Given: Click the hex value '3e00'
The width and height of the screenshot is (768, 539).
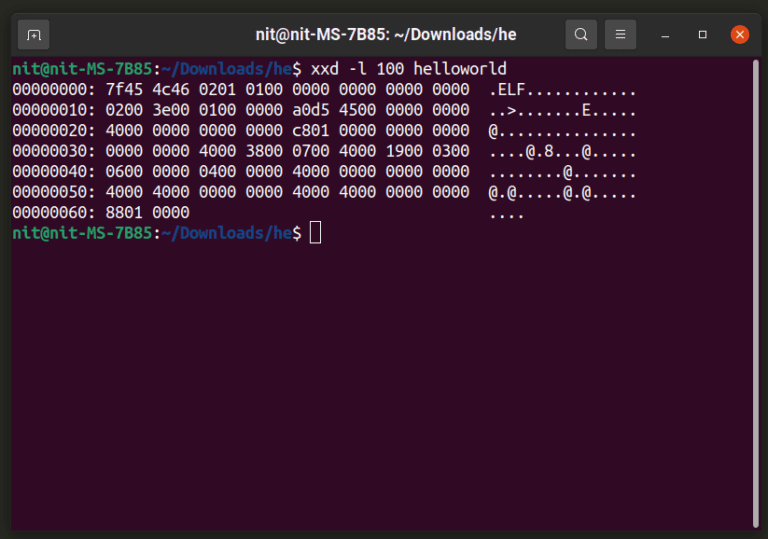Looking at the screenshot, I should coord(170,110).
